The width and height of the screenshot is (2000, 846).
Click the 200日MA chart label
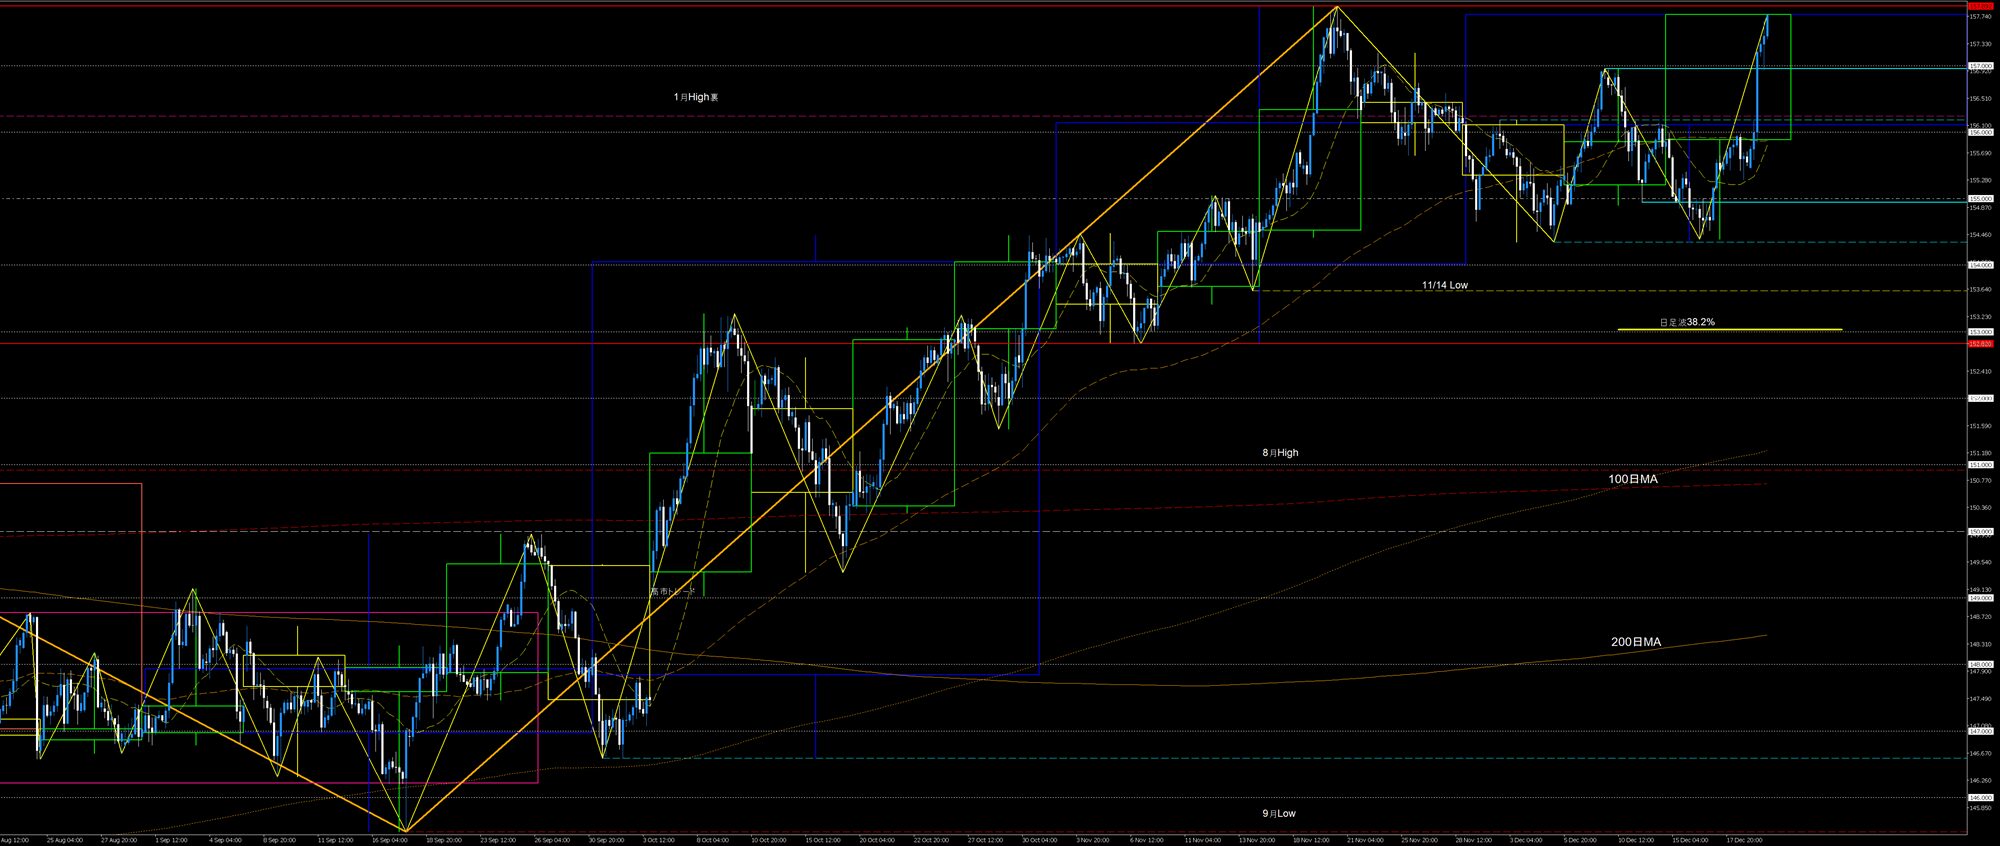[1635, 642]
